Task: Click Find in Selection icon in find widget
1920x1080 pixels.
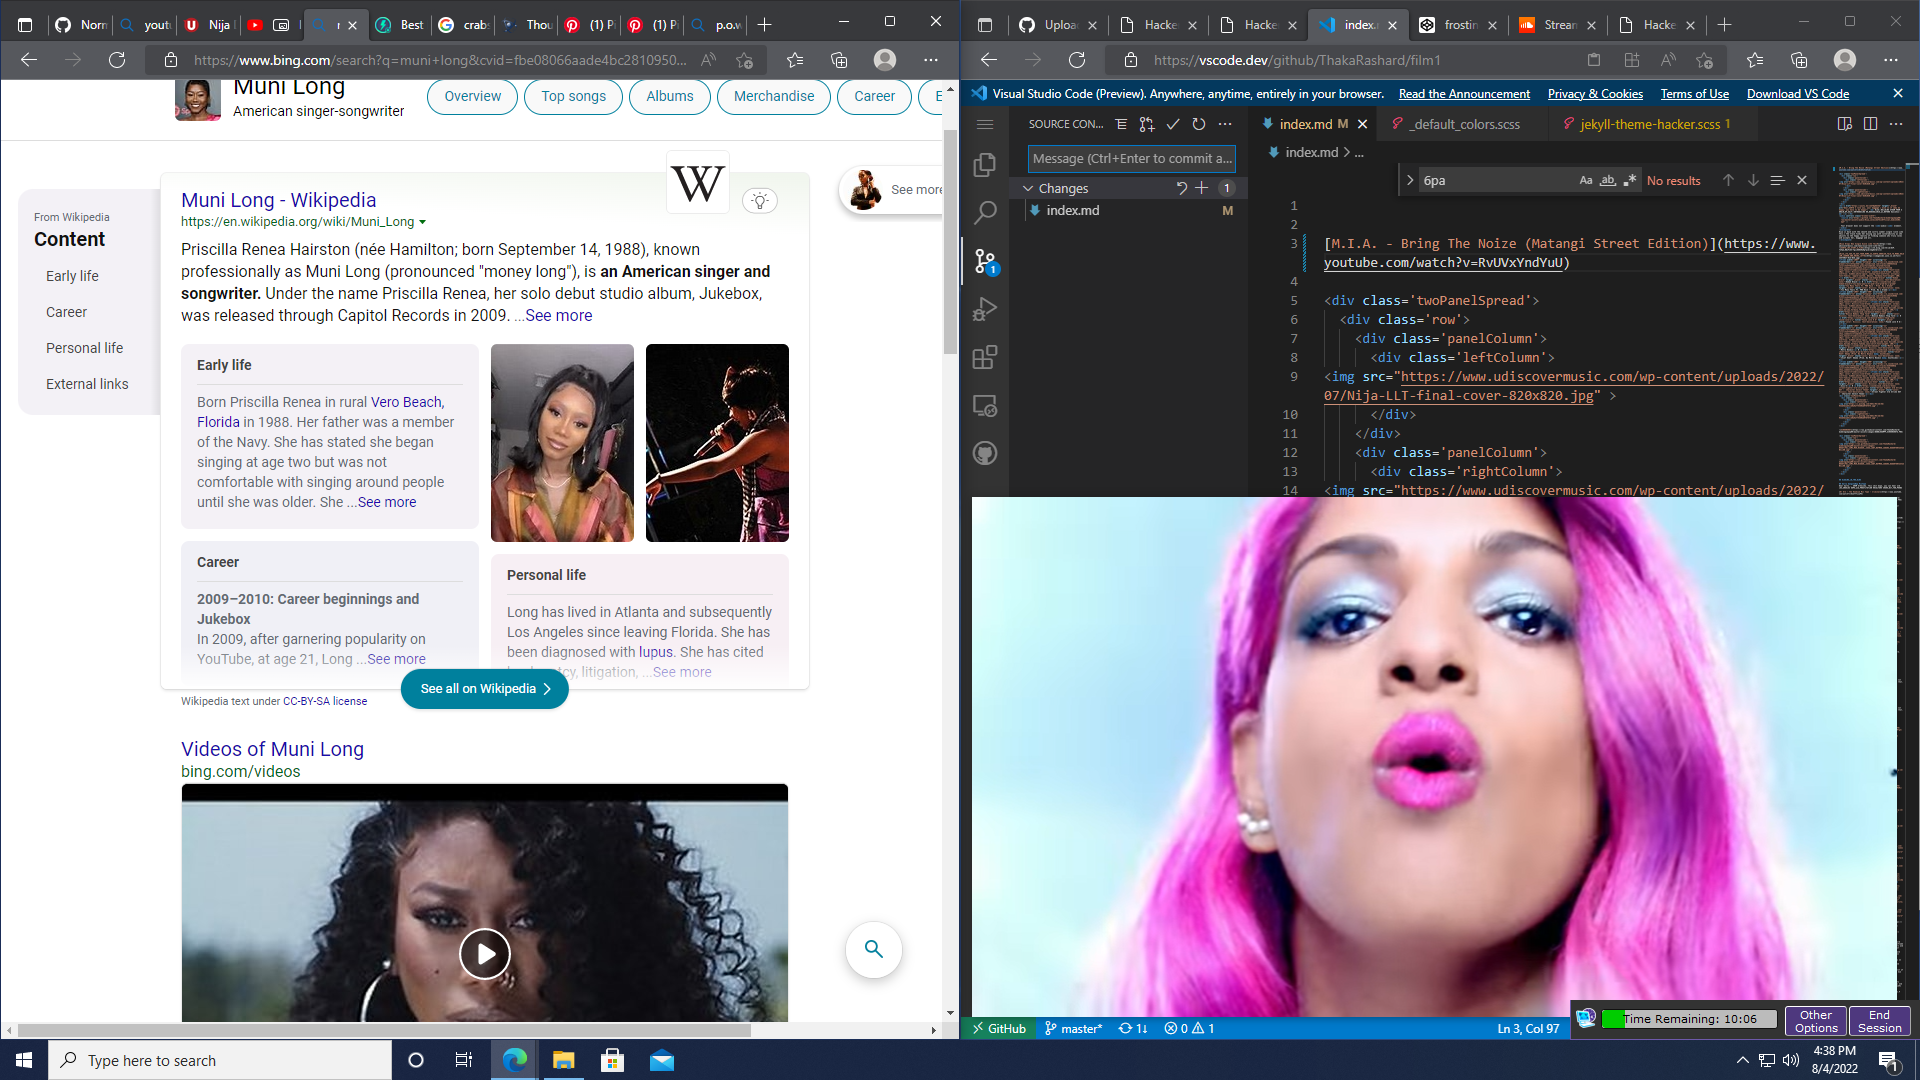Action: pyautogui.click(x=1777, y=180)
